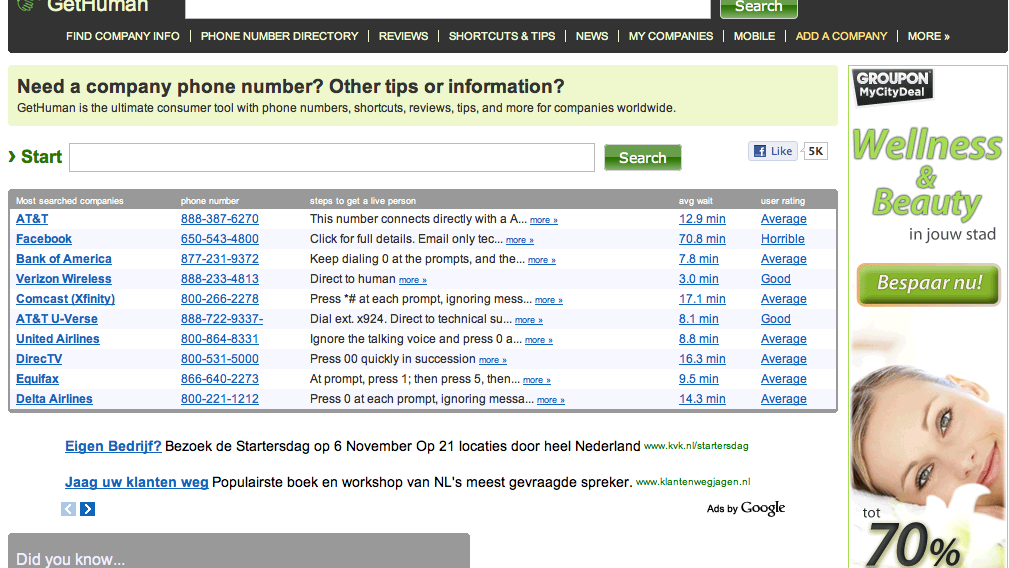Click phone number 888-233-4813
This screenshot has width=1009, height=568.
tap(219, 279)
